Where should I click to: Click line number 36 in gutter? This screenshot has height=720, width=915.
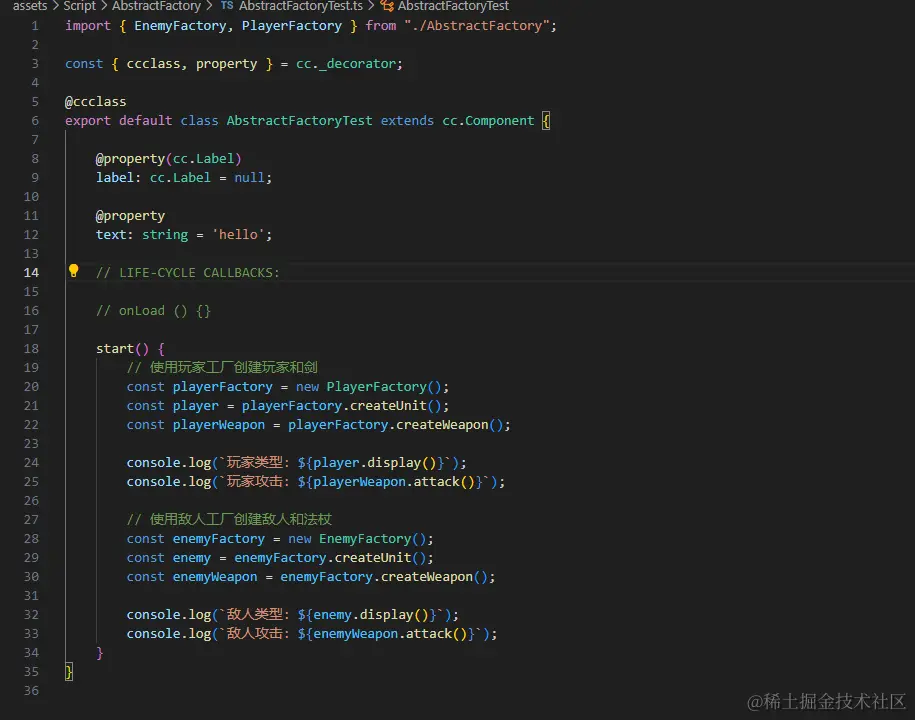pos(32,691)
